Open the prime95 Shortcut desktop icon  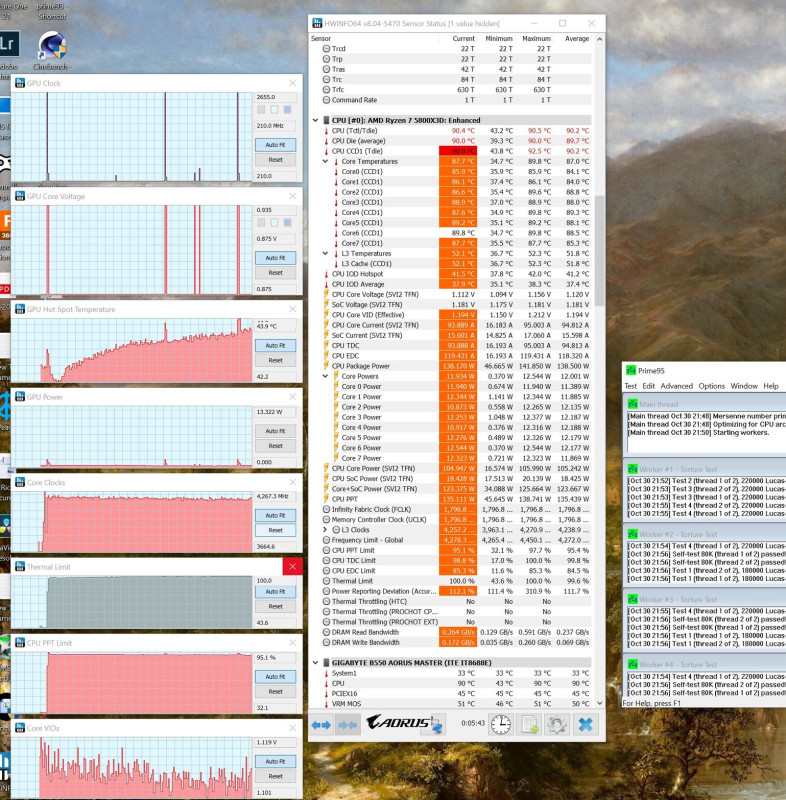coord(52,11)
